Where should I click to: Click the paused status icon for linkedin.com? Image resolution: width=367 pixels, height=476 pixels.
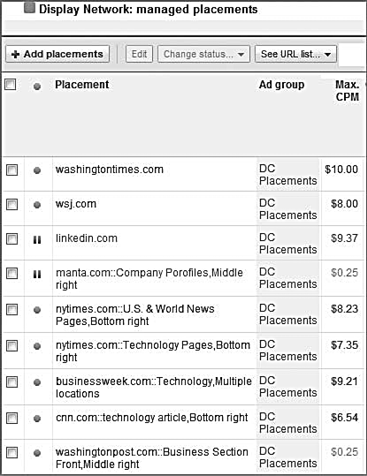click(x=37, y=240)
